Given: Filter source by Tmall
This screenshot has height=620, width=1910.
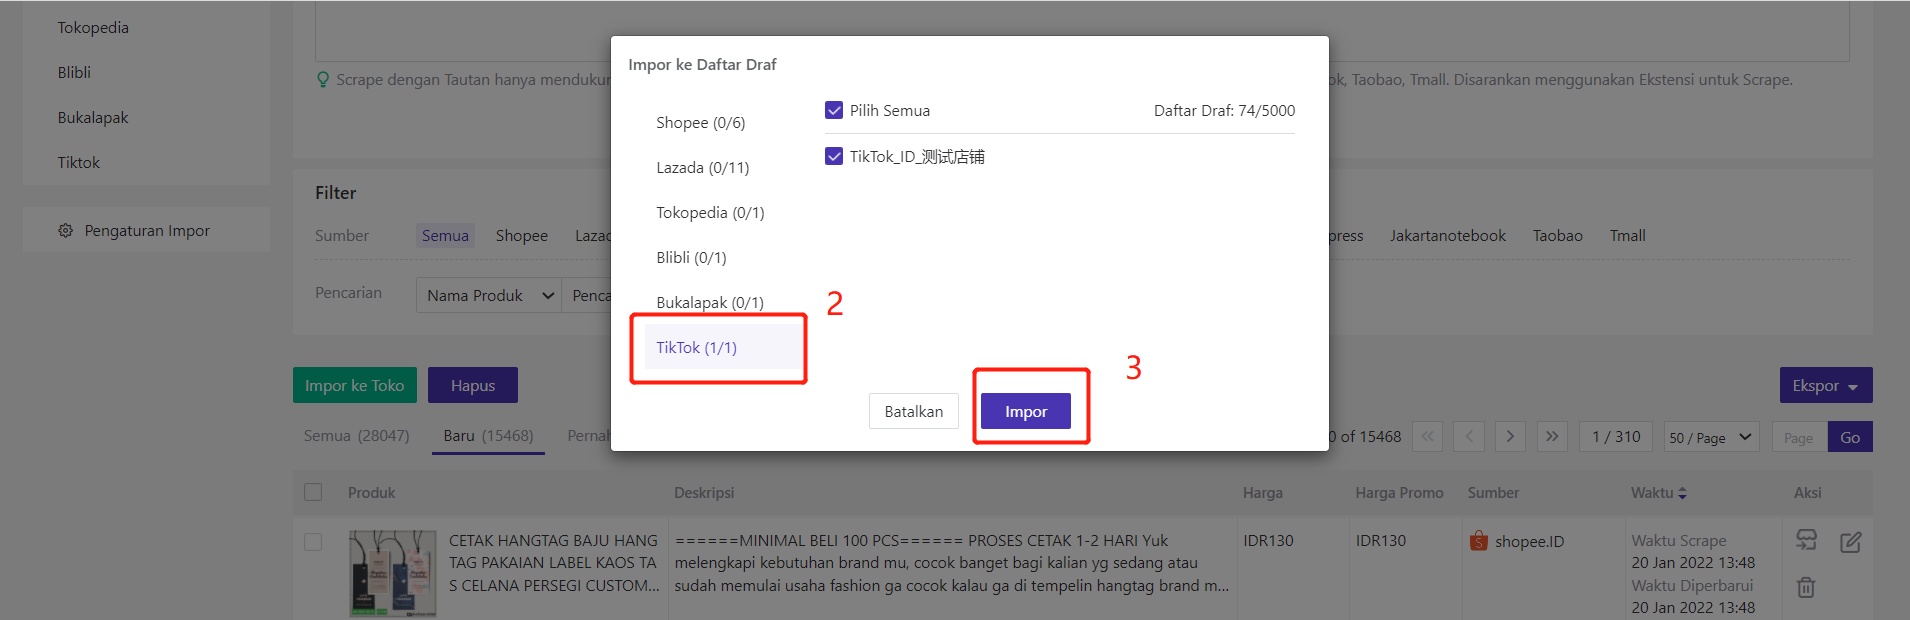Looking at the screenshot, I should tap(1627, 235).
